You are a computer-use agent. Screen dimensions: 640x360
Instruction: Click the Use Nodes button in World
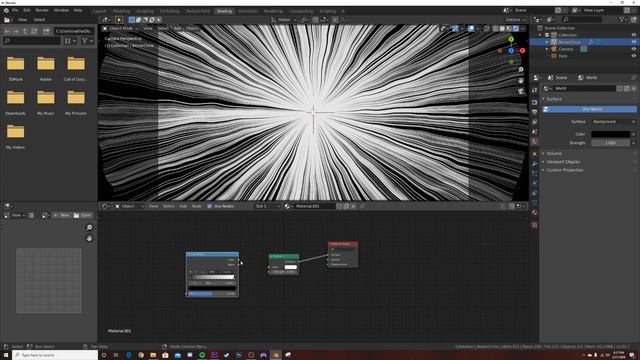pyautogui.click(x=589, y=109)
